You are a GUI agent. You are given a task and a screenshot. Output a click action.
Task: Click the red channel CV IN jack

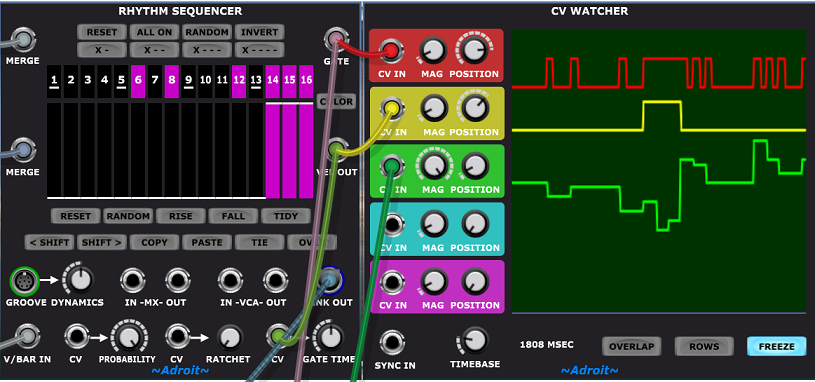[391, 50]
